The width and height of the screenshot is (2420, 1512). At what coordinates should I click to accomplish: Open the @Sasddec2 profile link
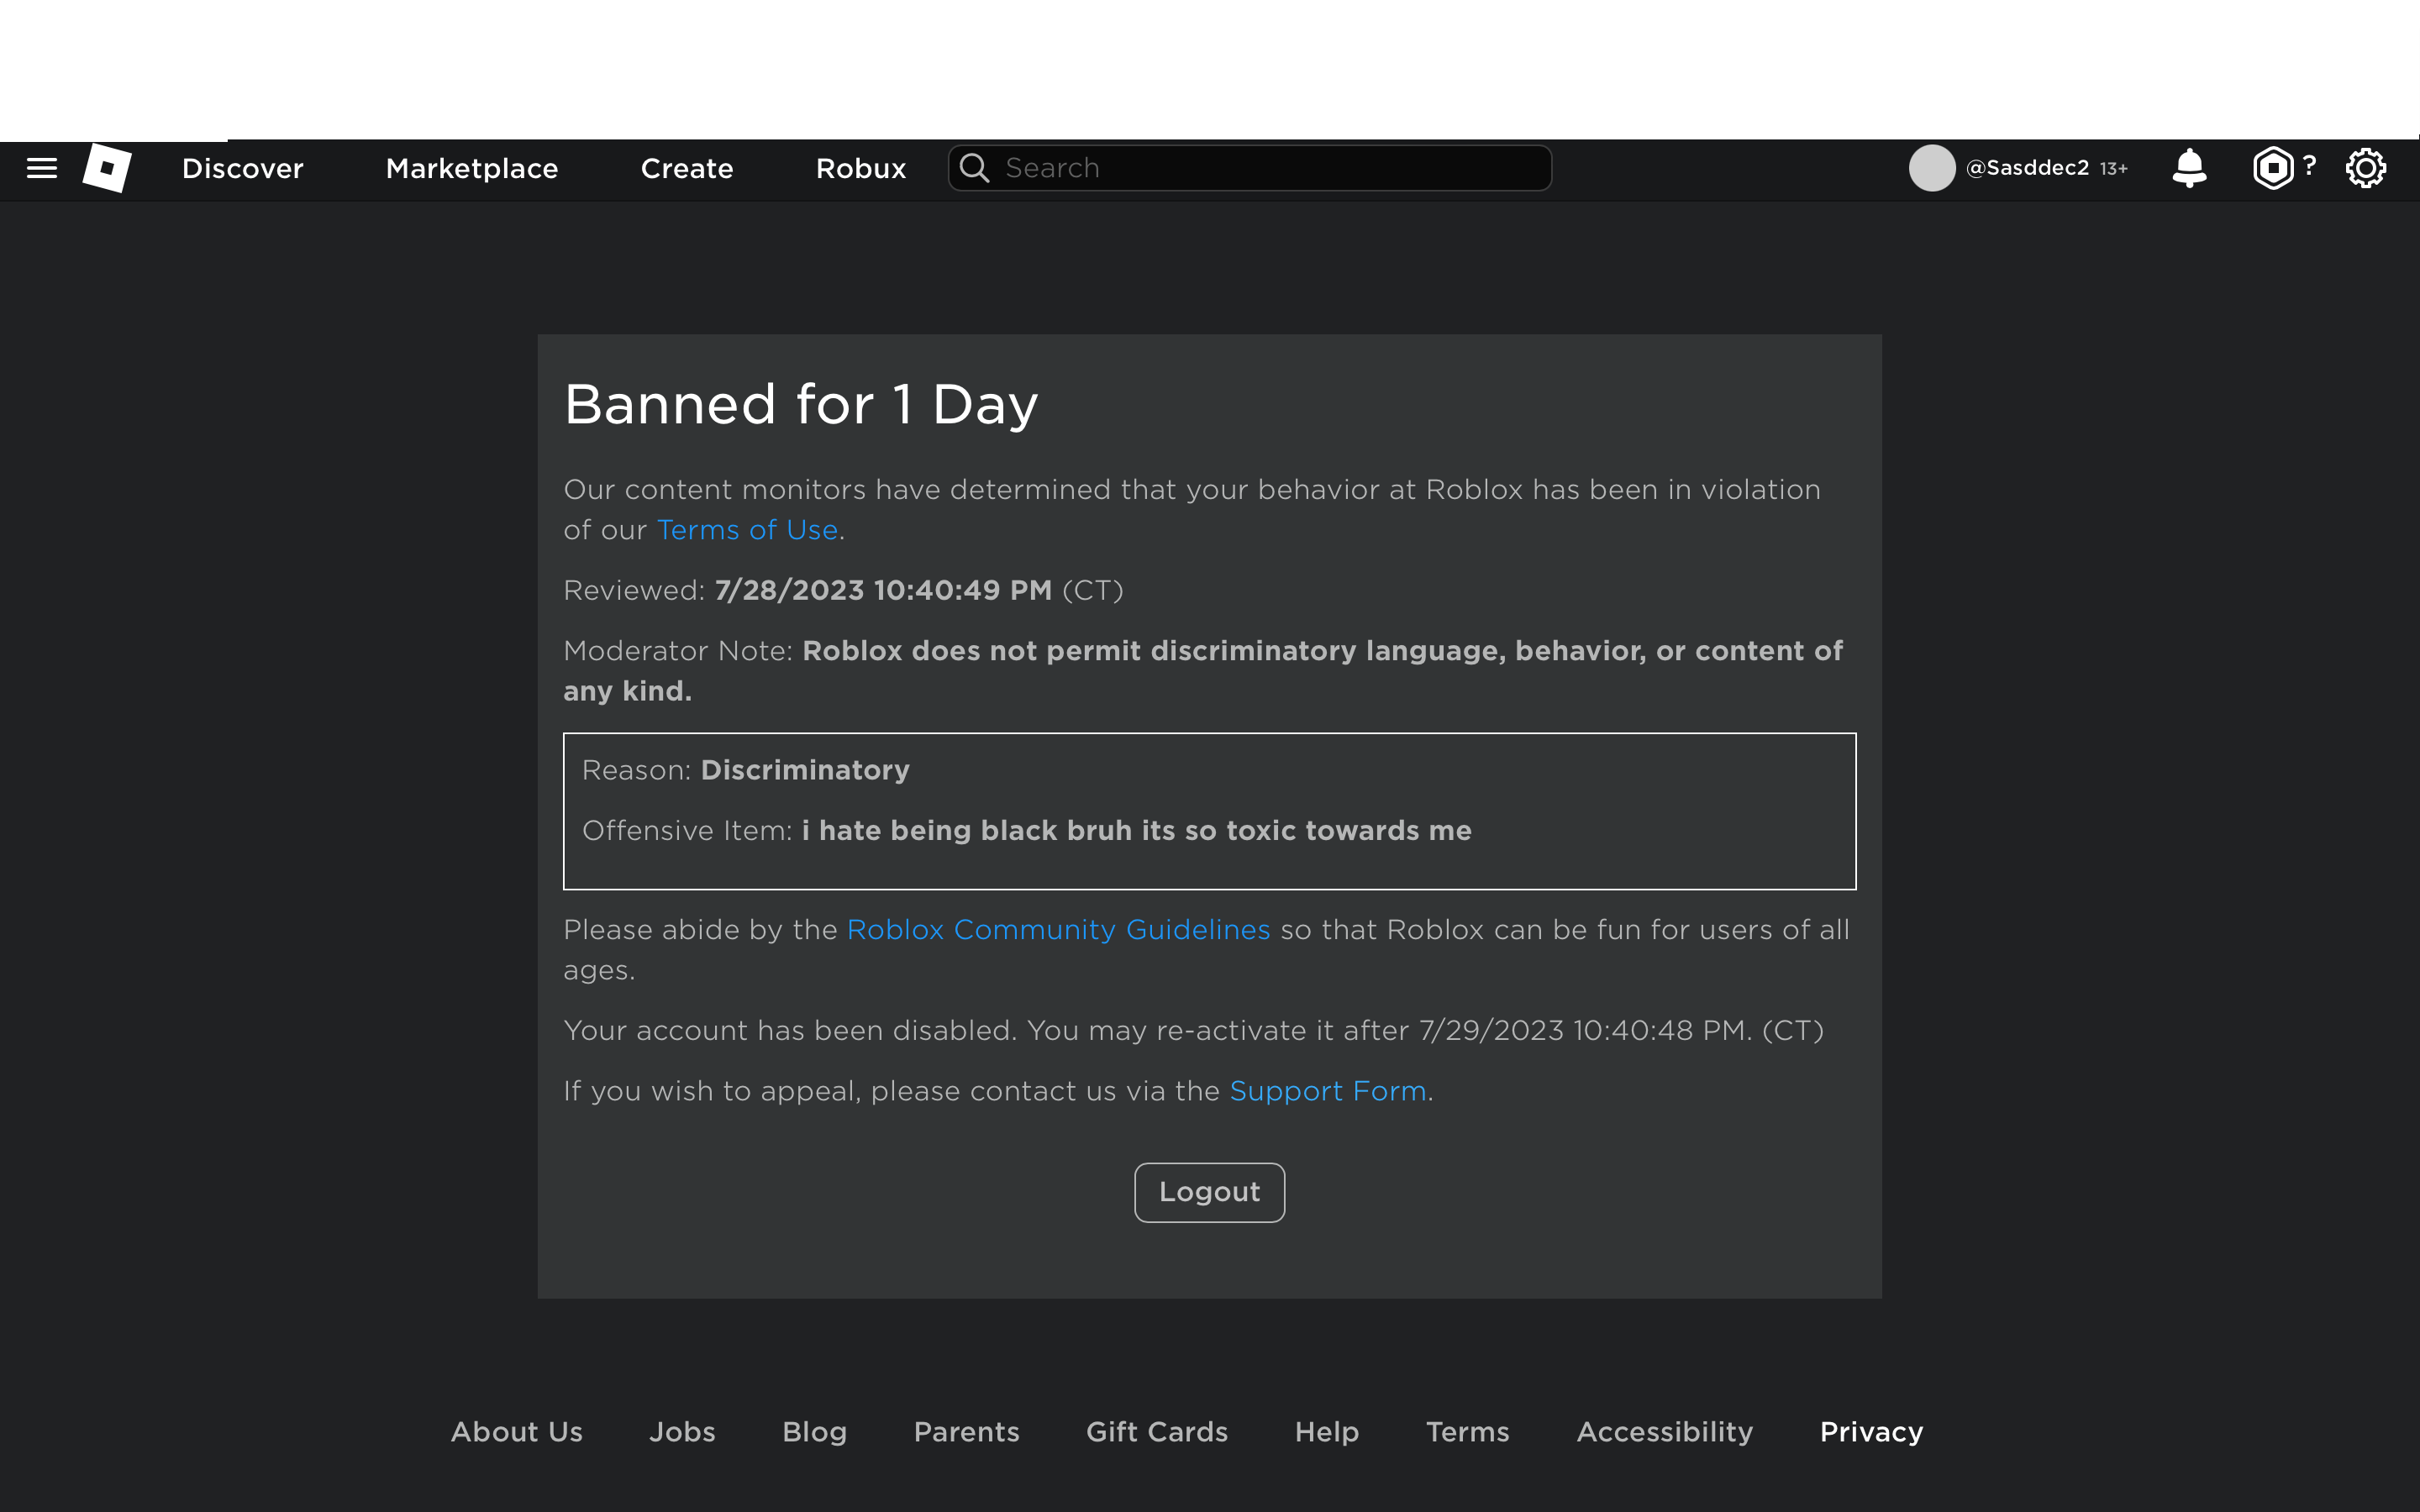(x=2027, y=168)
